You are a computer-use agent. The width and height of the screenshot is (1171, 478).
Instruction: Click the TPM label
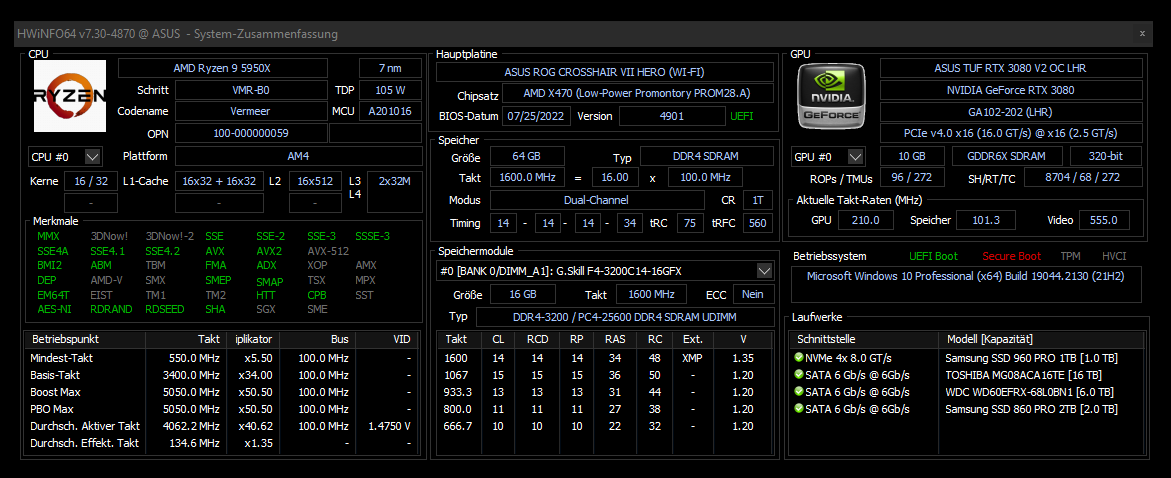click(1070, 256)
